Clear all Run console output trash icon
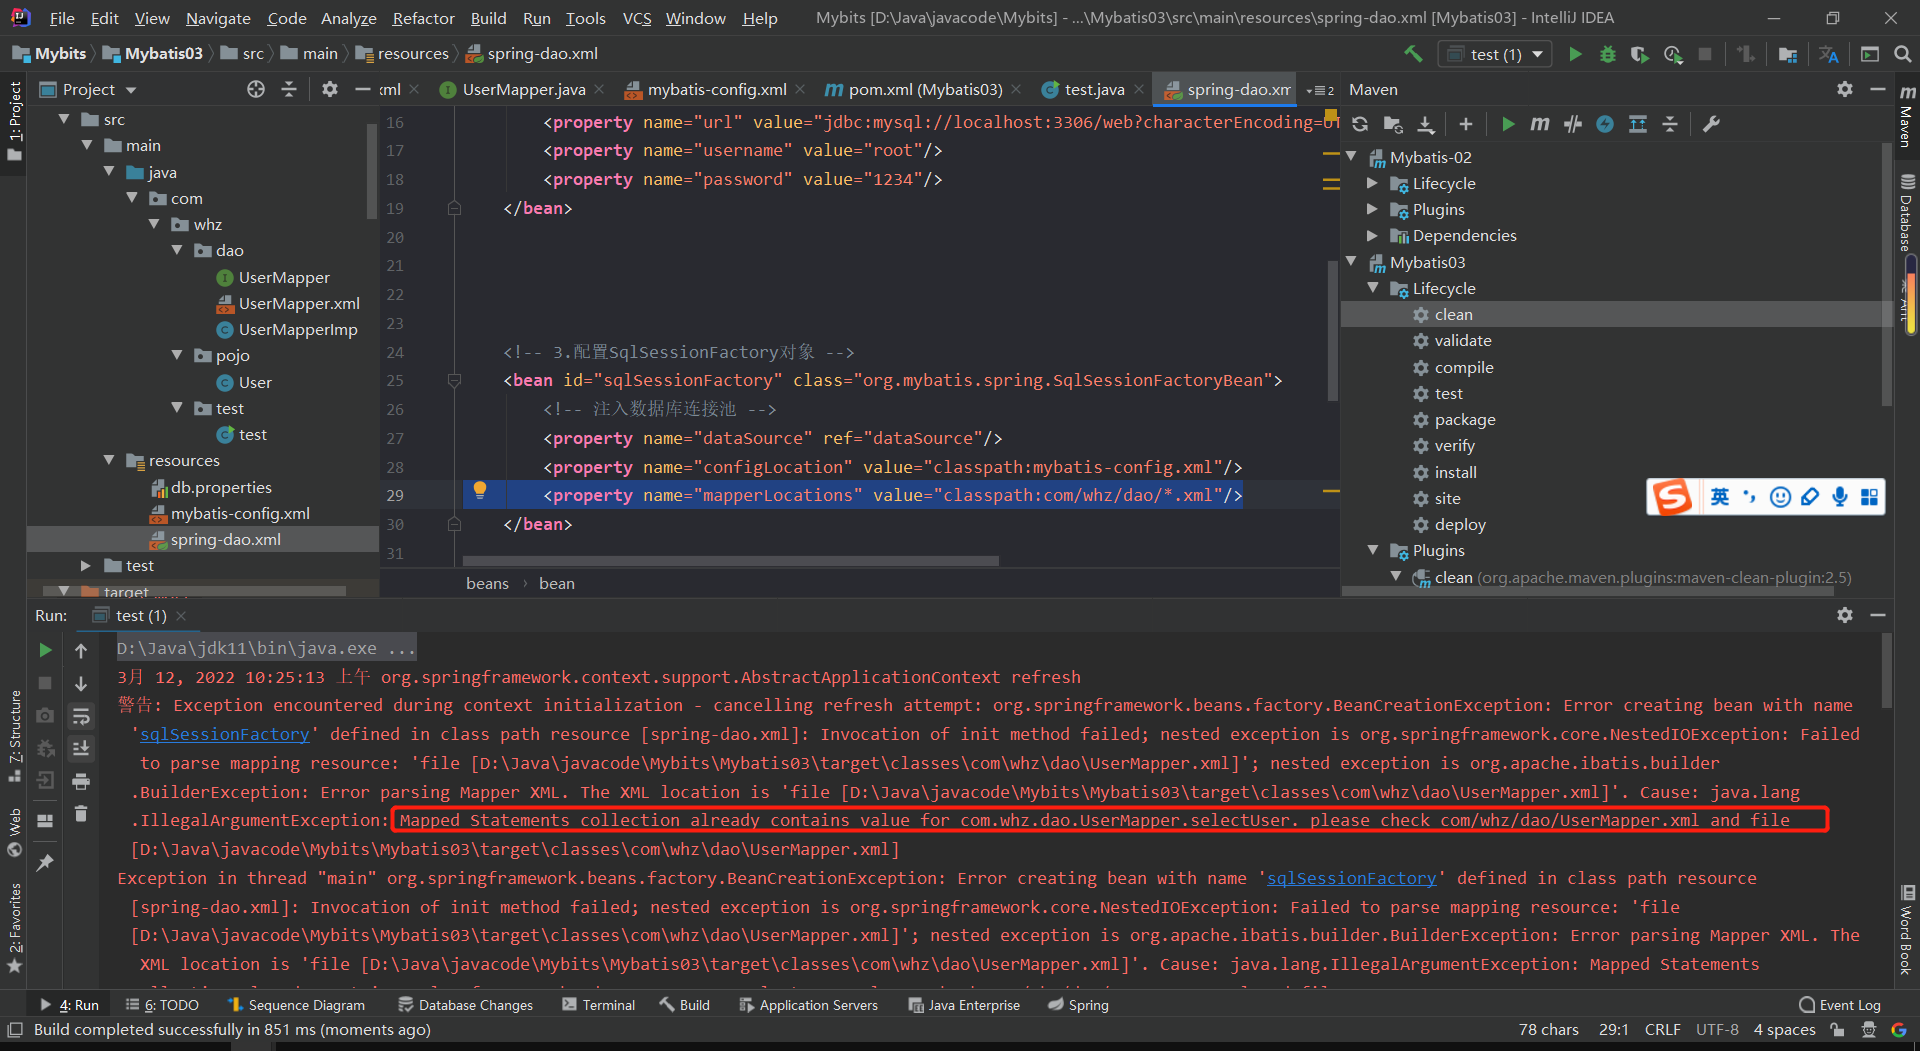The image size is (1920, 1051). [x=81, y=814]
